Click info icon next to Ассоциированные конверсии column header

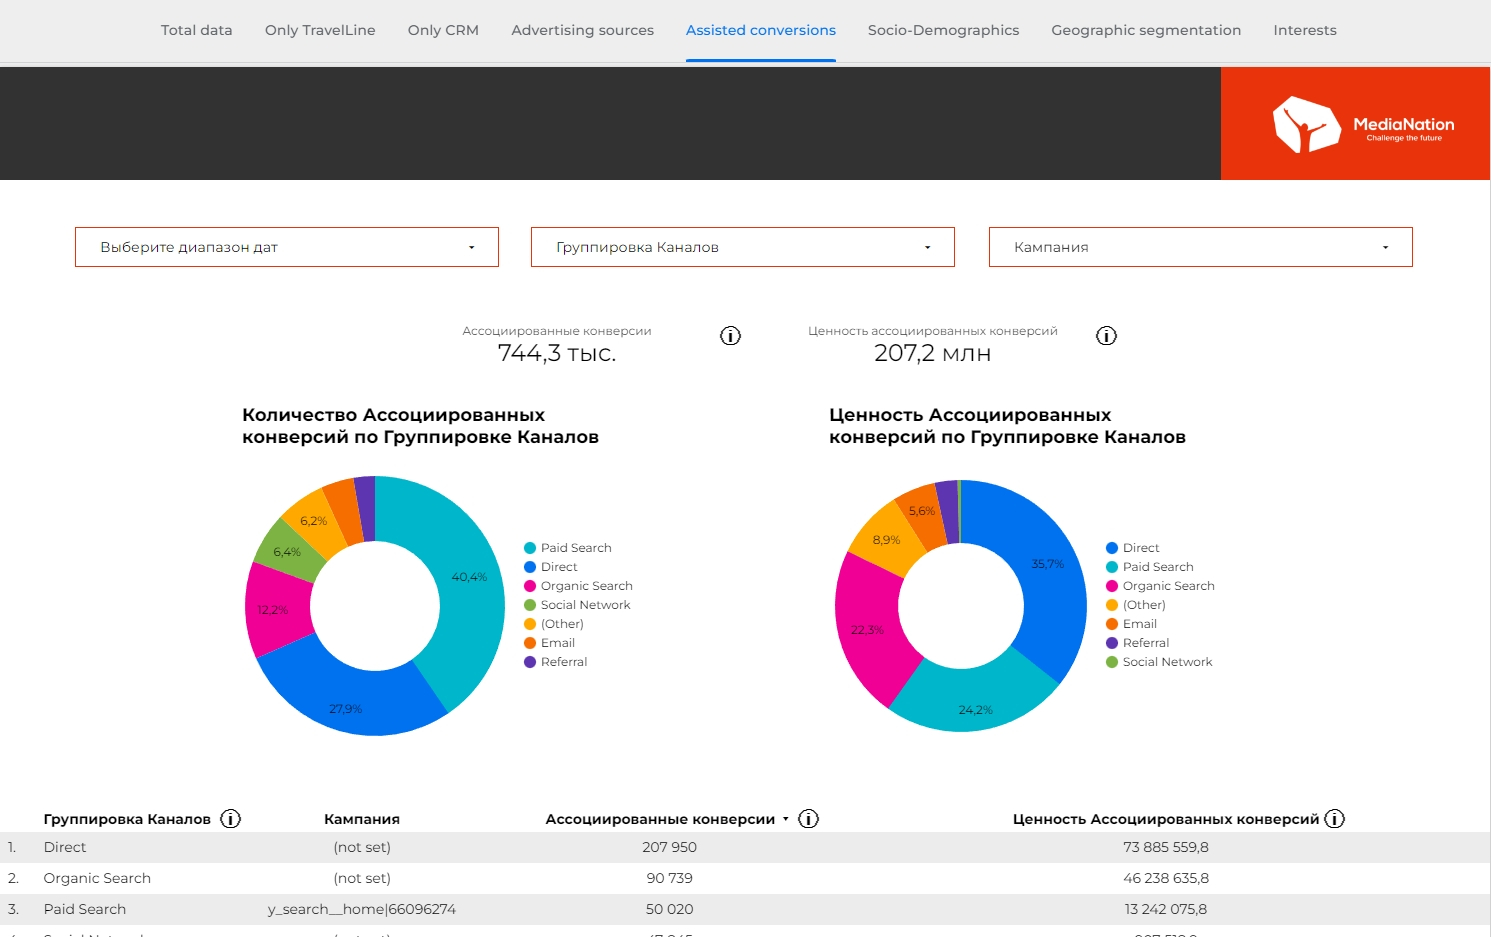[809, 819]
